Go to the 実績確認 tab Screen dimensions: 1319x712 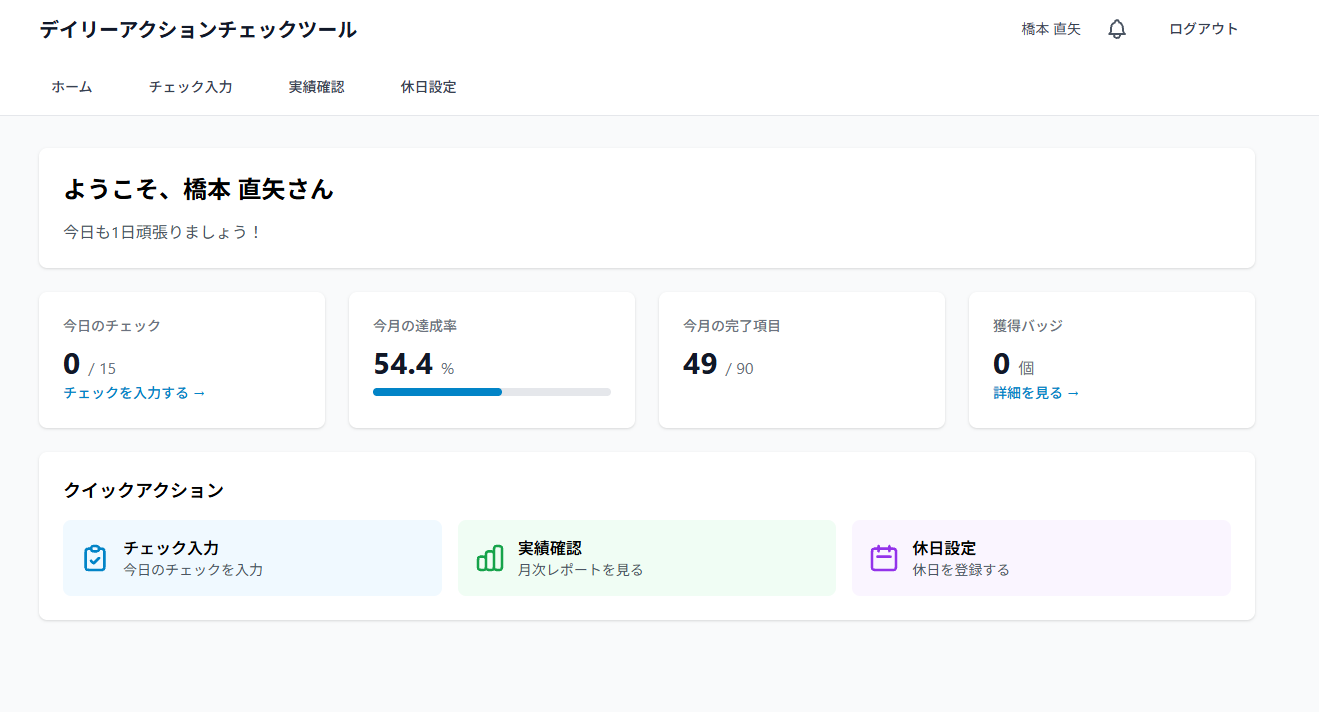click(317, 87)
